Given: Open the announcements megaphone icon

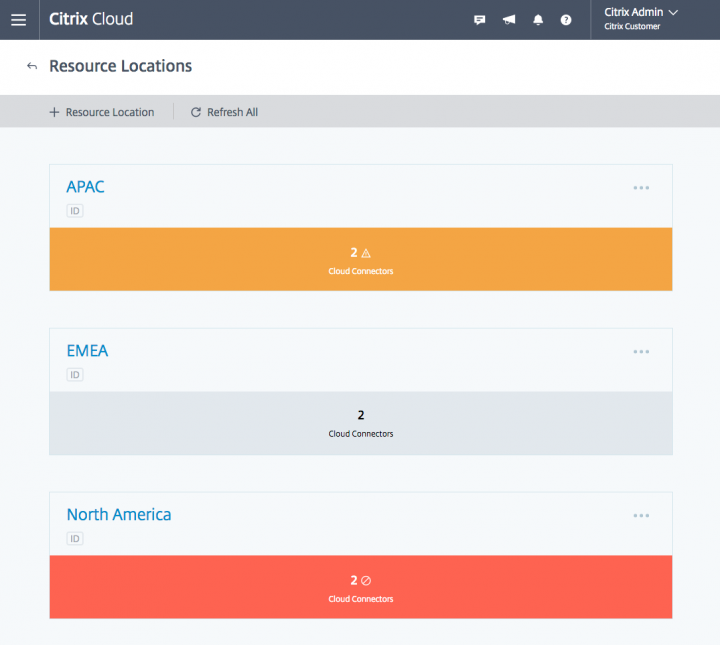Looking at the screenshot, I should click(509, 20).
